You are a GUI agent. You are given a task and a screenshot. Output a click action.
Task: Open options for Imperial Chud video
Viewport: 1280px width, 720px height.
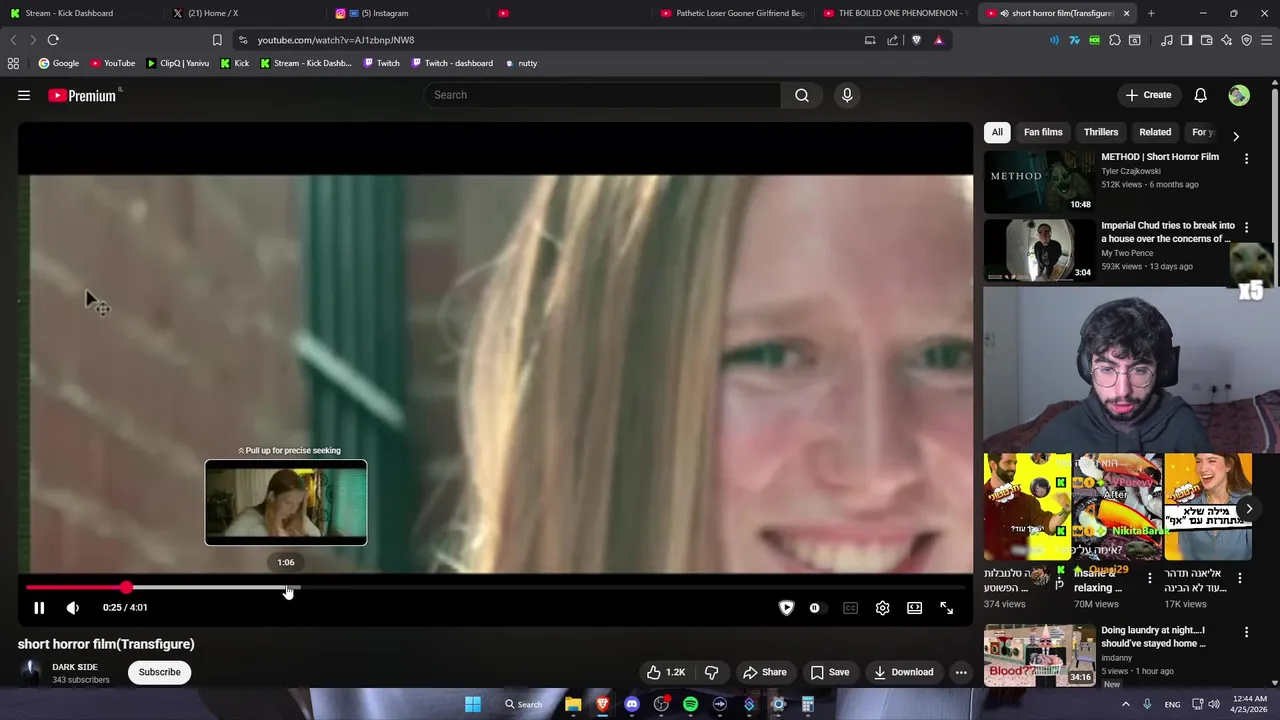tap(1246, 227)
